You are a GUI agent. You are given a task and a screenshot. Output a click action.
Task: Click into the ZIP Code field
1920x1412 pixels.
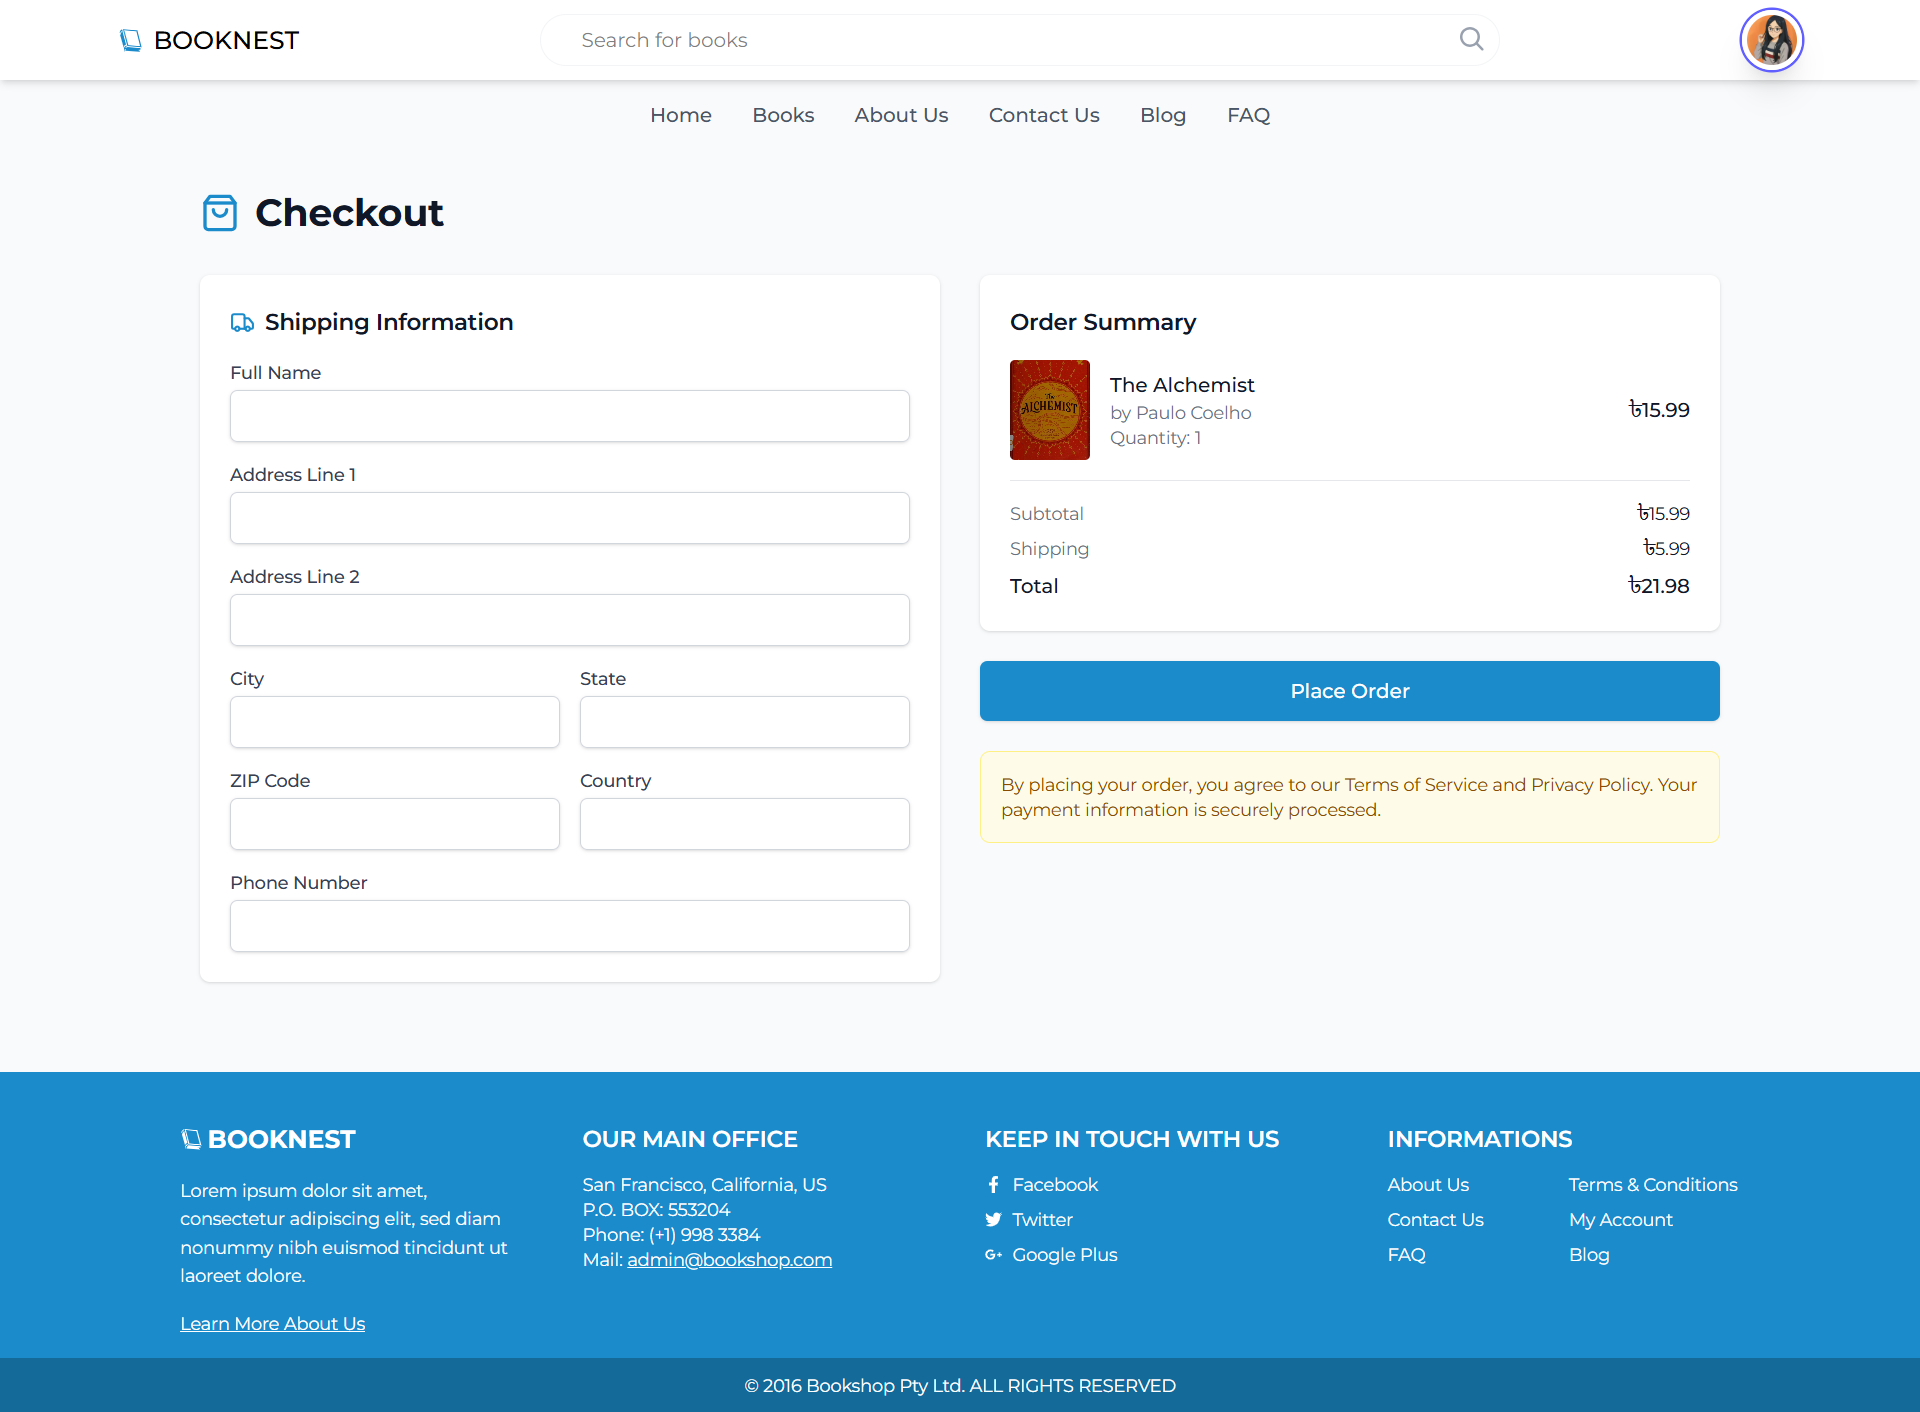pos(394,824)
